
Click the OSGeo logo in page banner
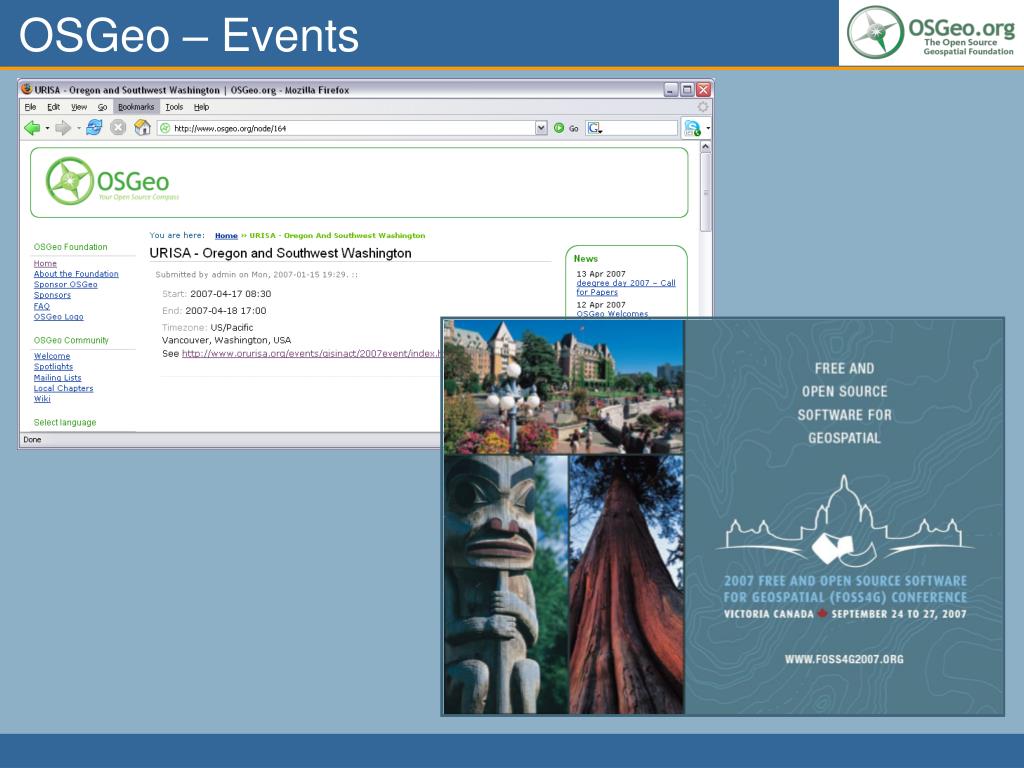pos(111,181)
